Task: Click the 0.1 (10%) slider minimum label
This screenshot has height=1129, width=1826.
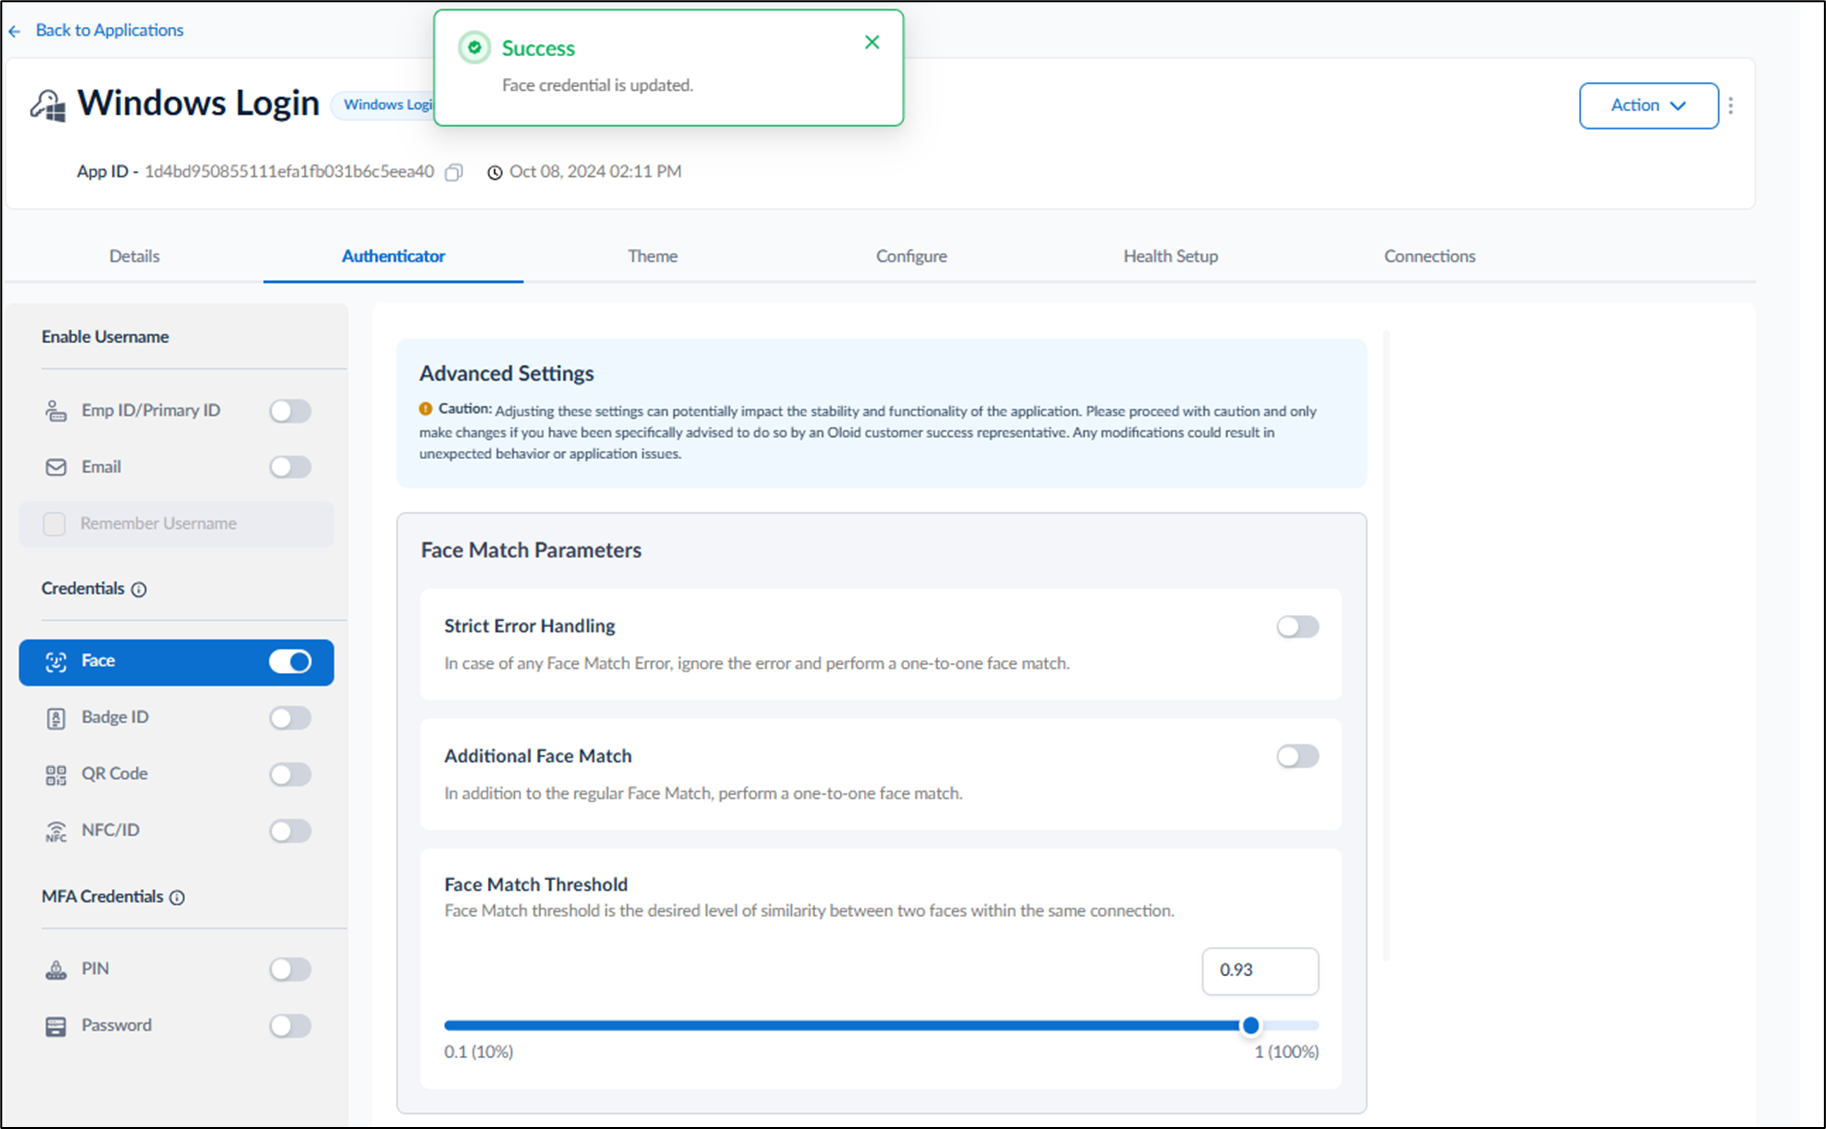Action: (x=478, y=1052)
